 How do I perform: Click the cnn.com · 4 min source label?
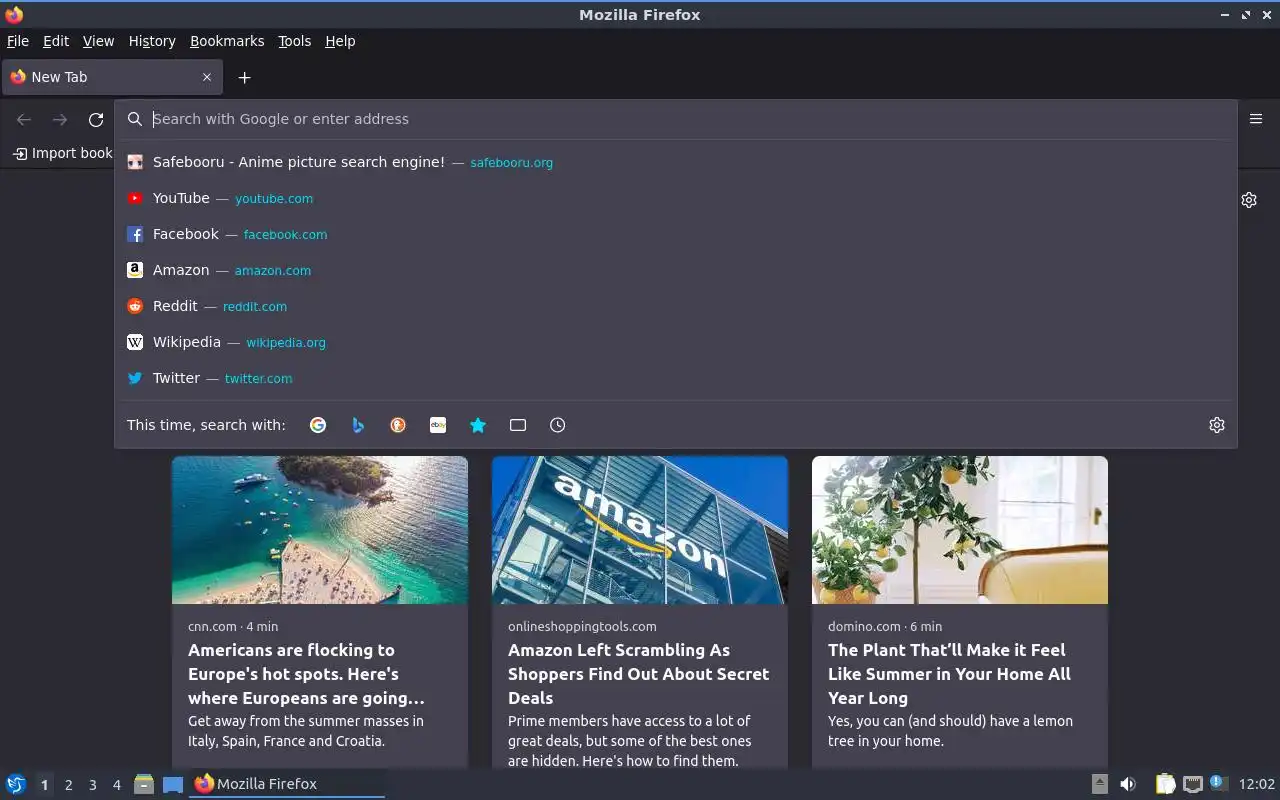(233, 626)
